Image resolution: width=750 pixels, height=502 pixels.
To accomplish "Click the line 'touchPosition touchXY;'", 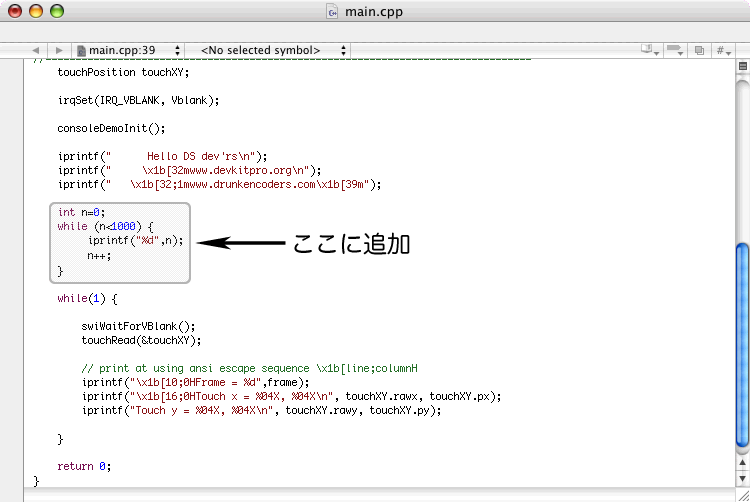I will (123, 72).
